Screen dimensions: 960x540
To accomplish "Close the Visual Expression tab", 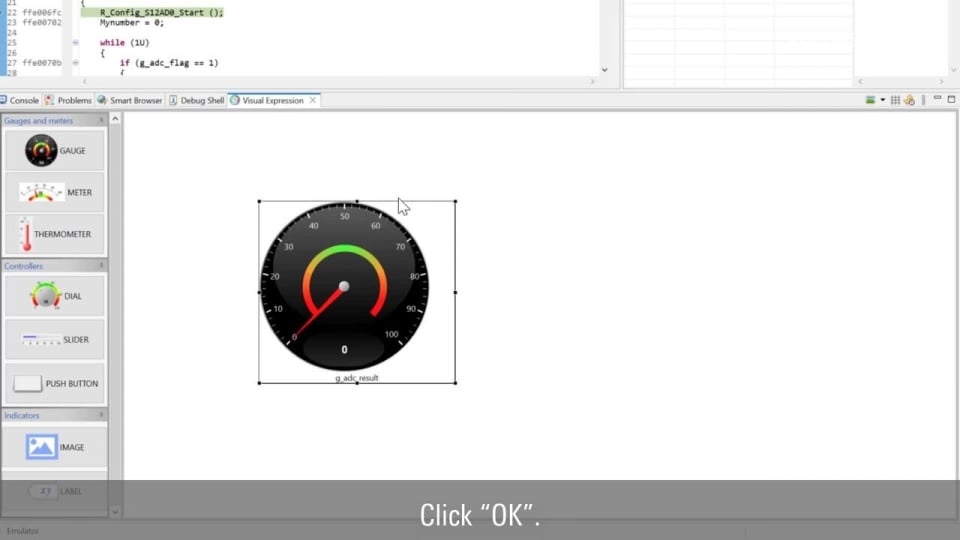I will point(313,100).
